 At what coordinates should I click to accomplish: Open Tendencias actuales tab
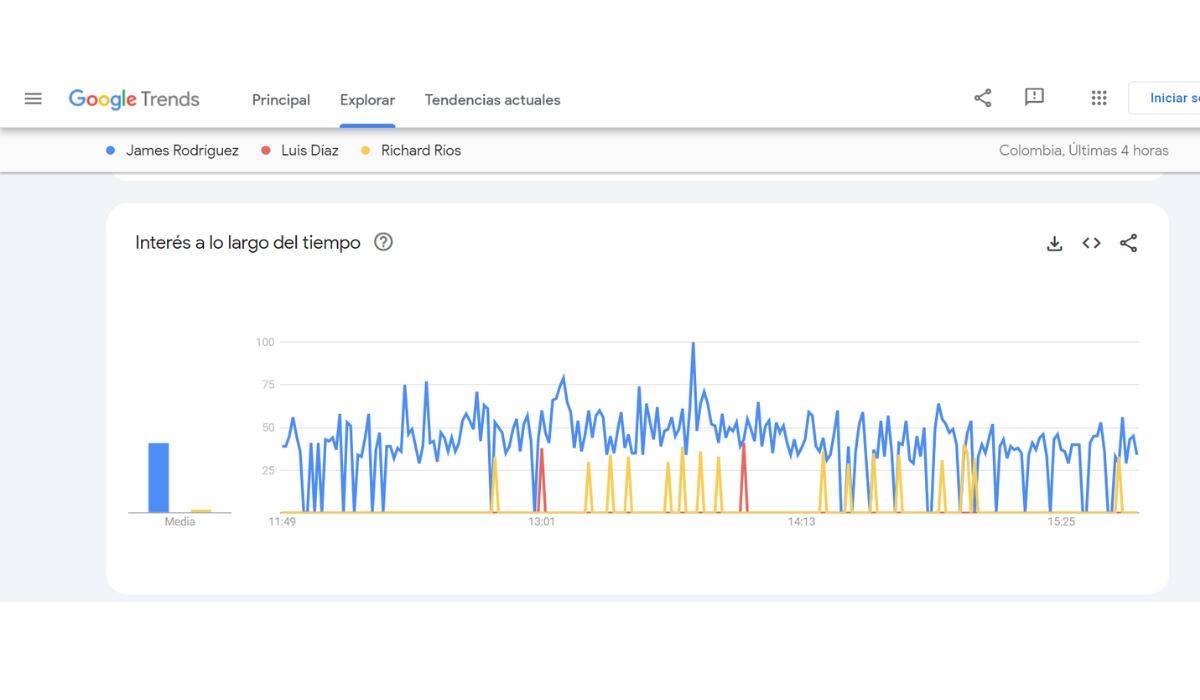click(492, 100)
